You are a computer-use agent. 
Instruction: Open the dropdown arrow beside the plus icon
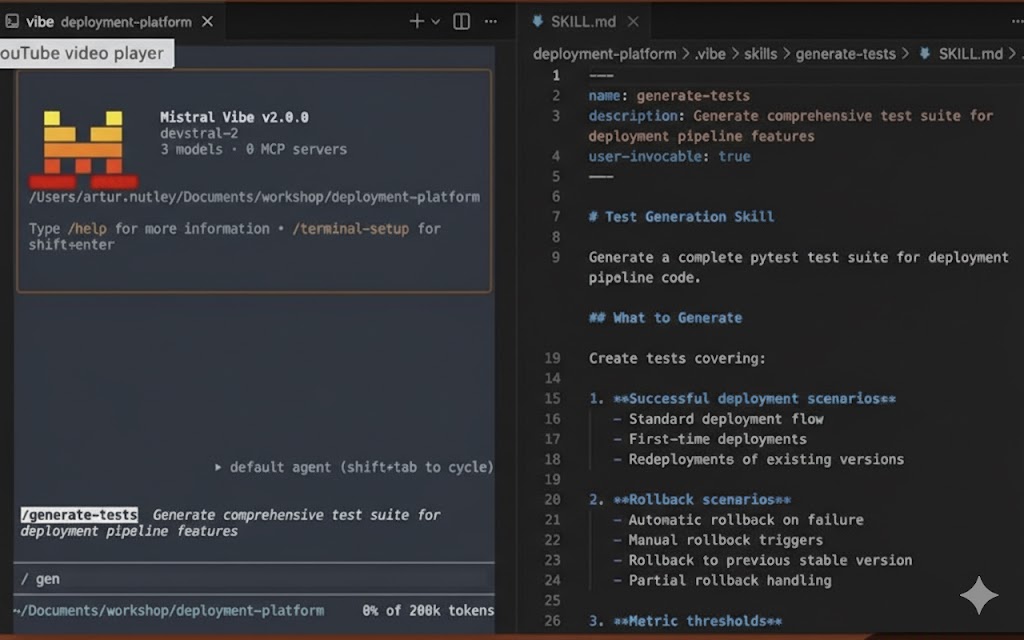coord(436,21)
